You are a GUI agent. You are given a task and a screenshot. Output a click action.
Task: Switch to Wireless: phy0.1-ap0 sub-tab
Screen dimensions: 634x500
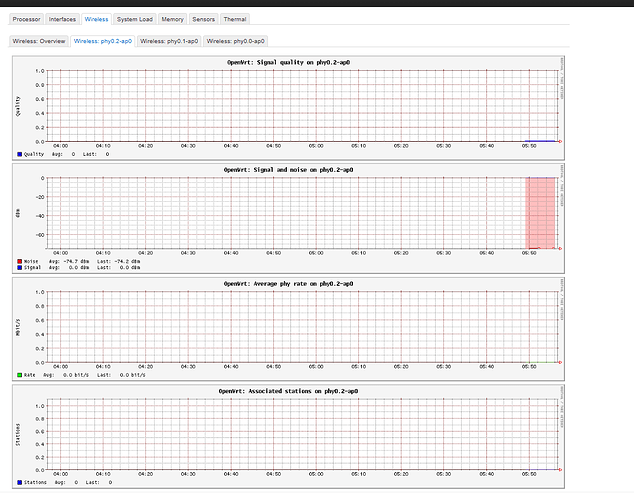coord(168,41)
